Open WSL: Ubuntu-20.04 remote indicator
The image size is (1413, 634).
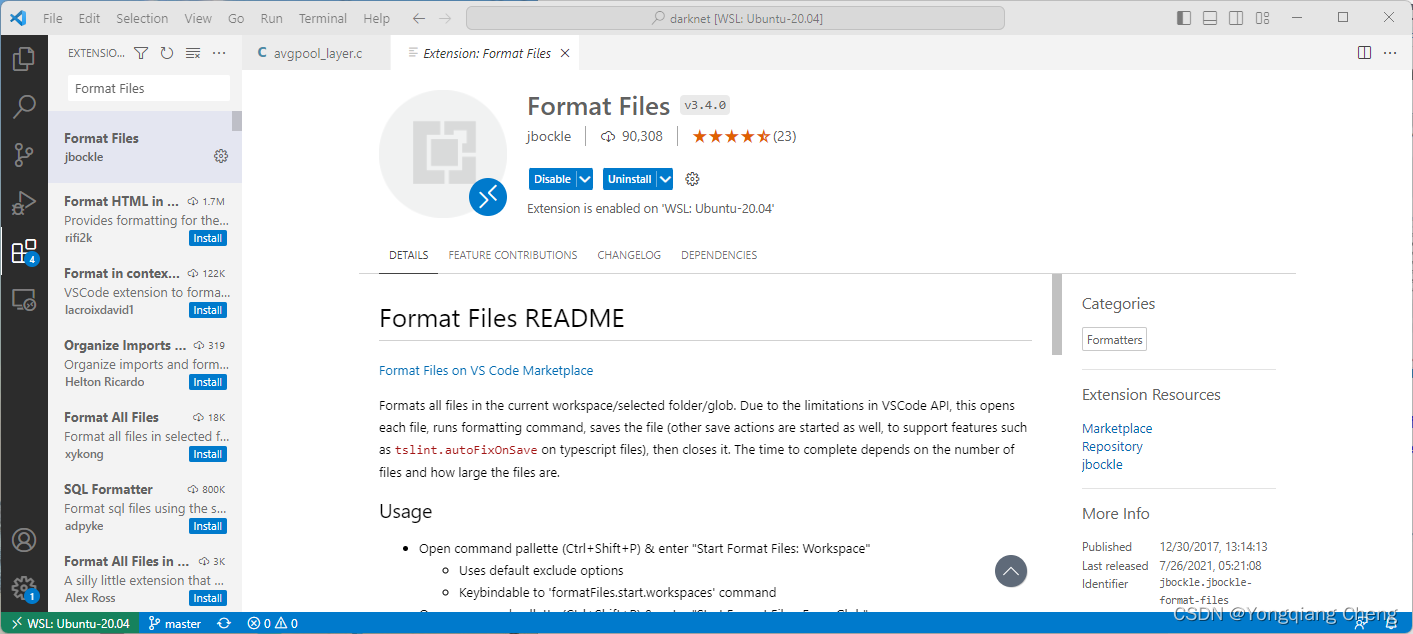[x=70, y=623]
